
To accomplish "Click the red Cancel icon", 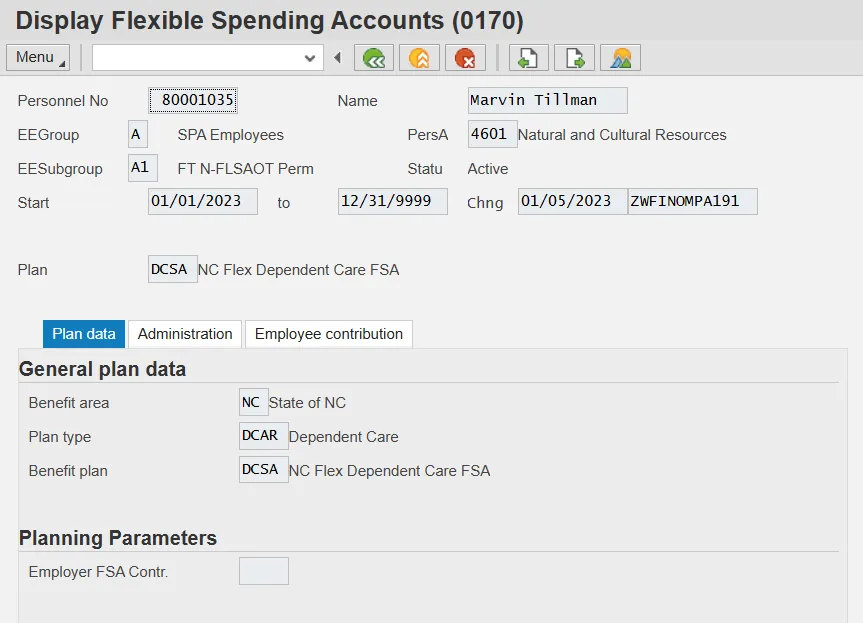I will click(465, 58).
